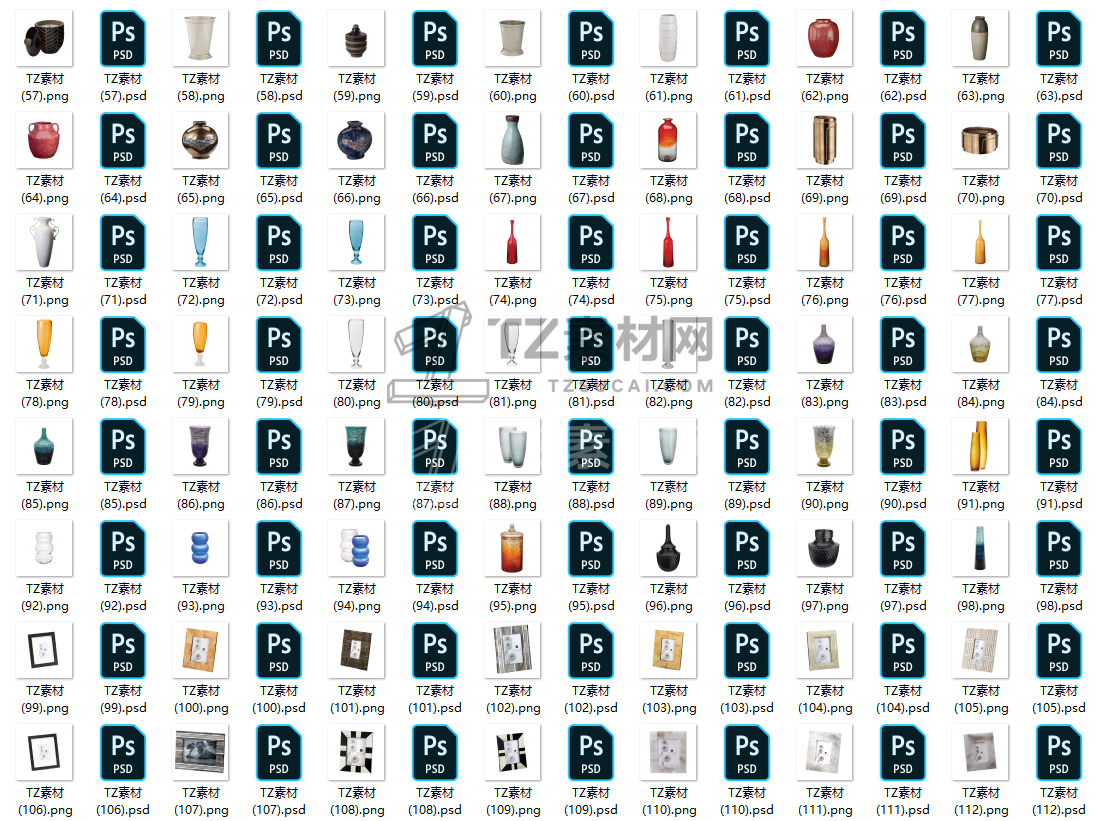
Task: Click the file name TZ素材 (90).psd
Action: 903,495
